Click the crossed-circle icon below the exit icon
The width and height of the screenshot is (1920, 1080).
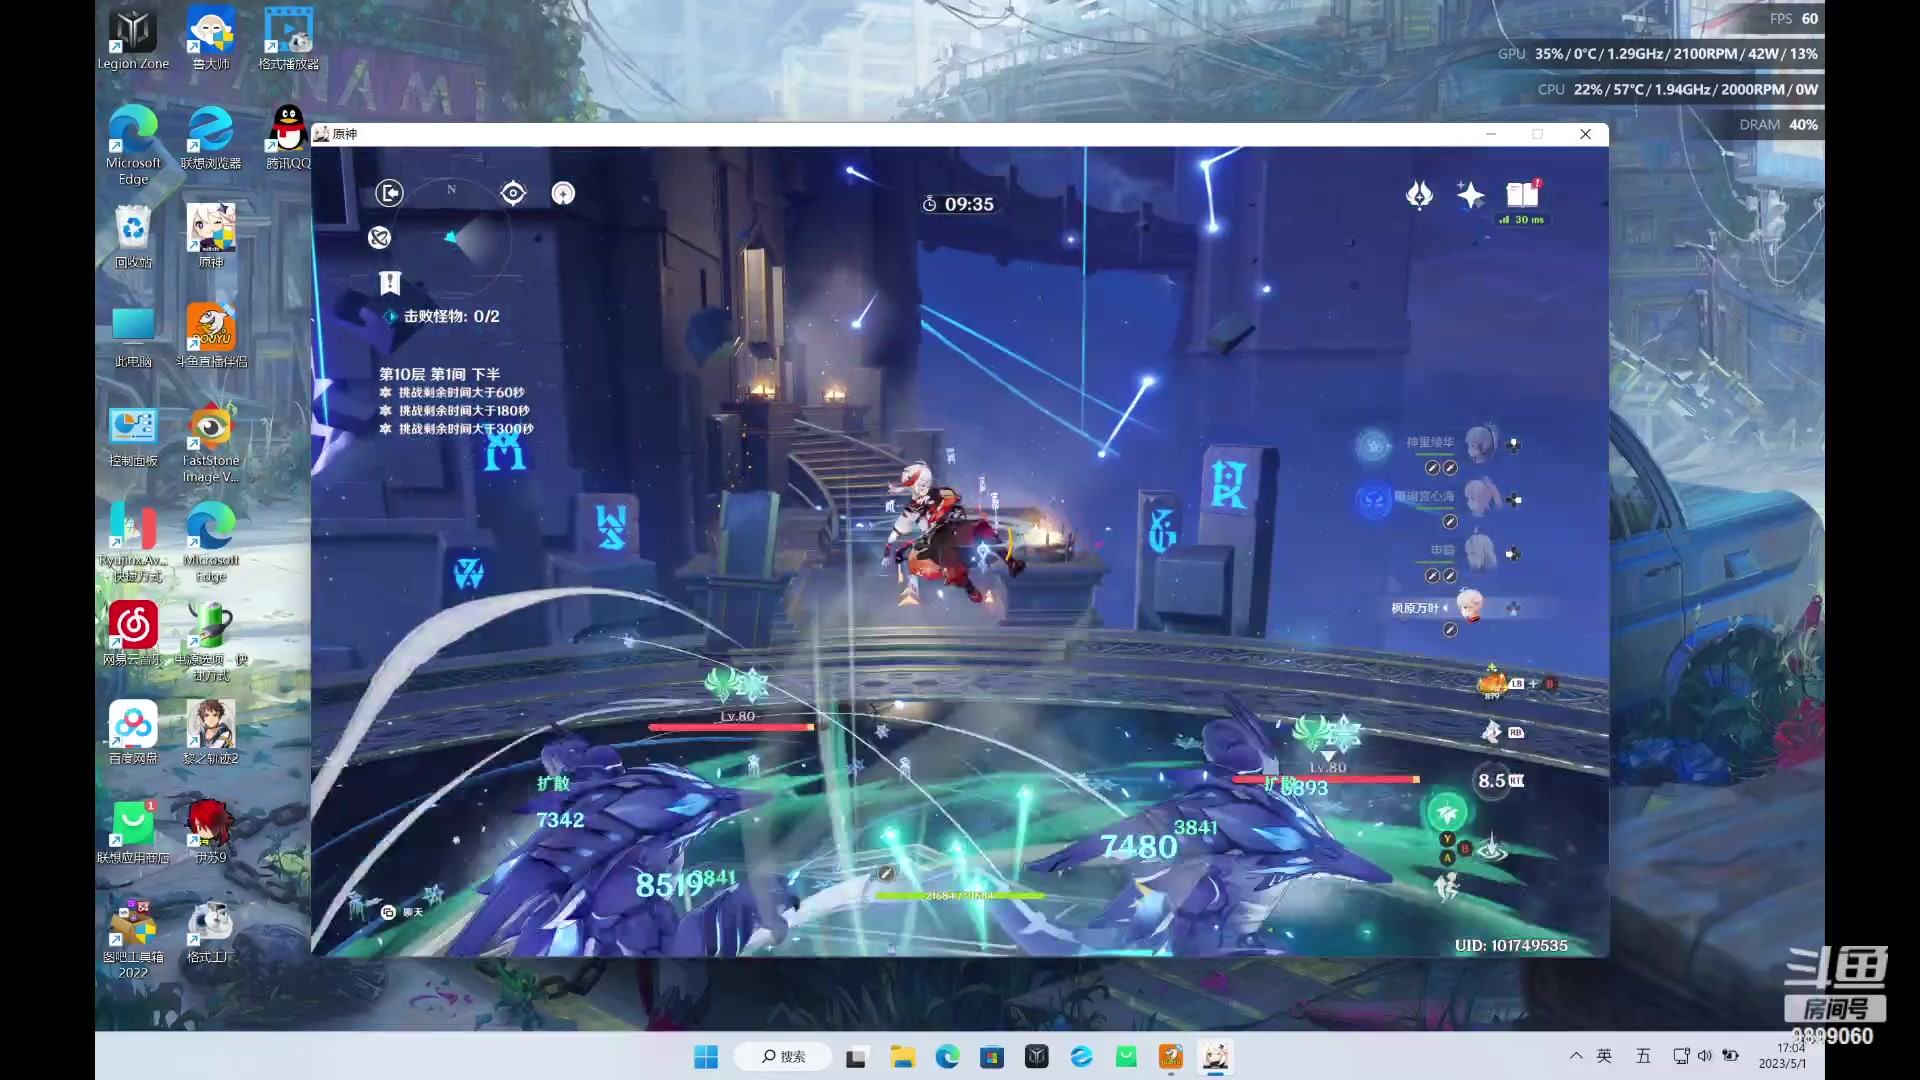pos(379,237)
